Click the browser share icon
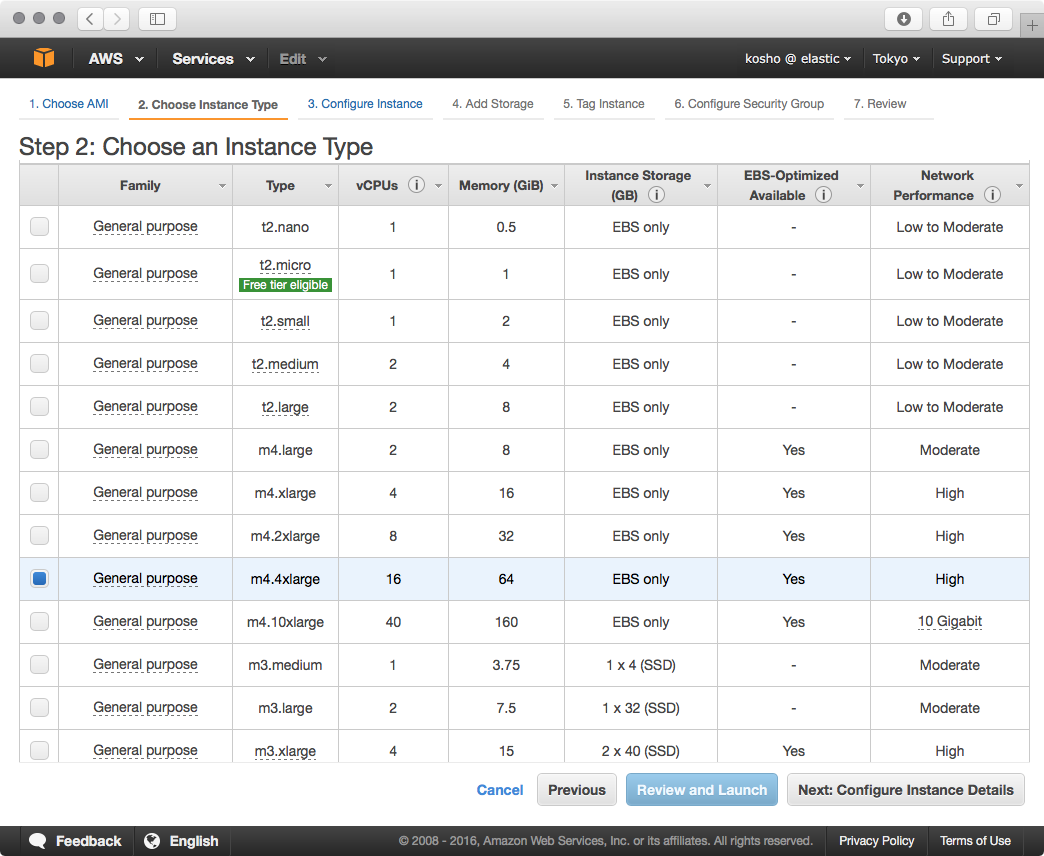1044x856 pixels. (948, 19)
